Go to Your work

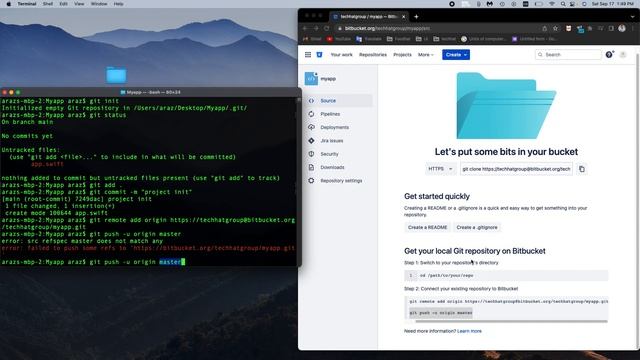pyautogui.click(x=341, y=55)
